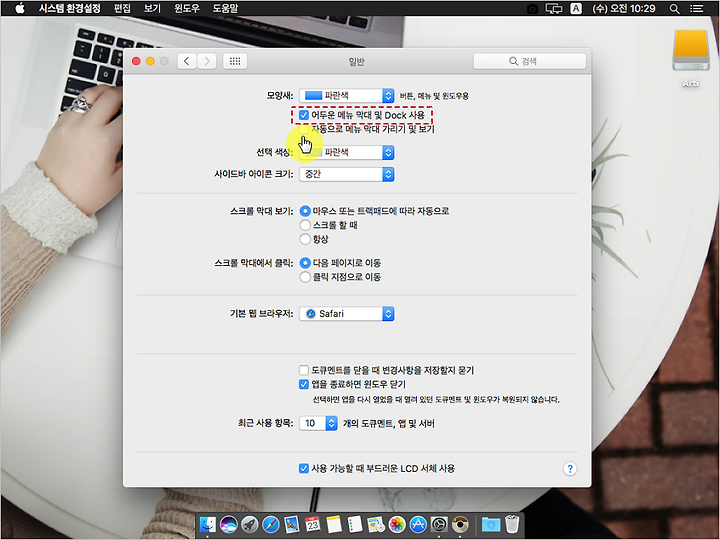Select 항상 scroll bar option
Image resolution: width=720 pixels, height=540 pixels.
[x=305, y=239]
